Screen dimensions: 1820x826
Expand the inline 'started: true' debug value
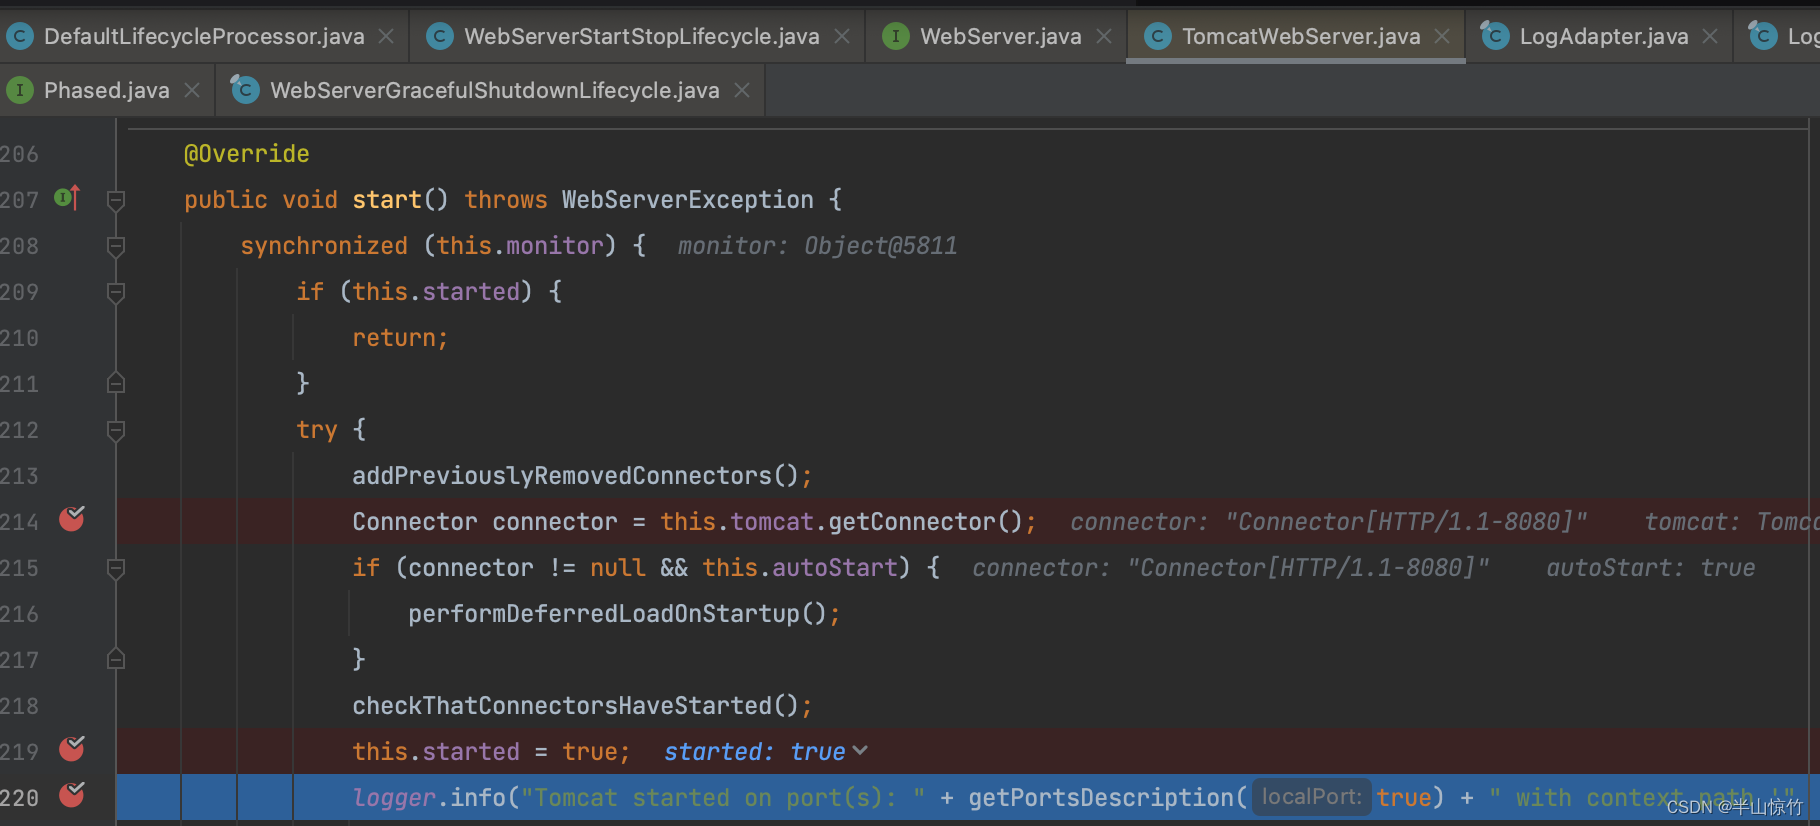[860, 751]
